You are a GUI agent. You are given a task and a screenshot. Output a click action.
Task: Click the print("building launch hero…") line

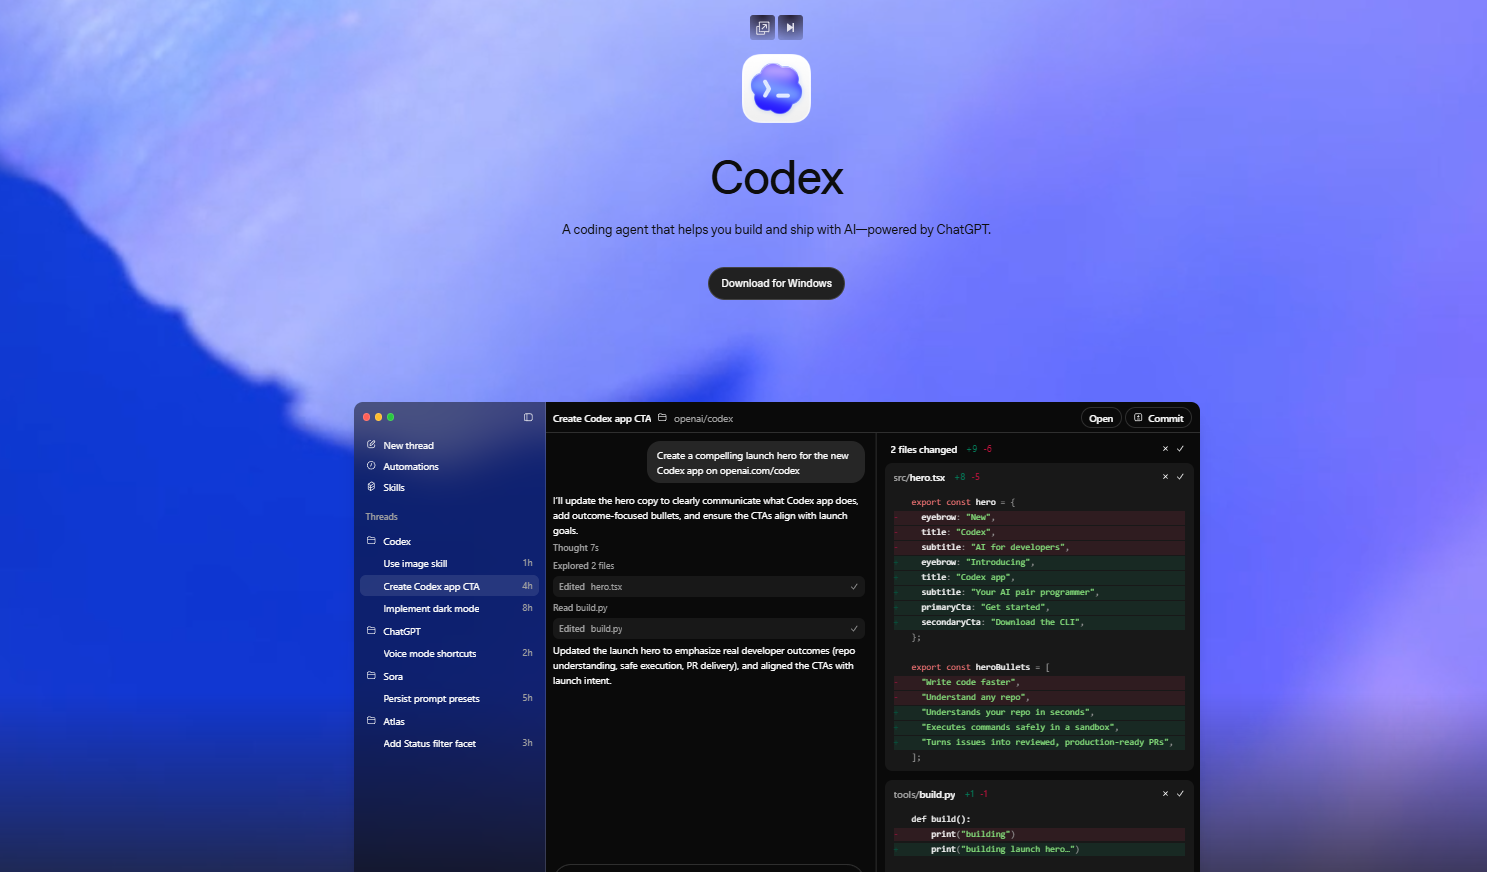1039,849
